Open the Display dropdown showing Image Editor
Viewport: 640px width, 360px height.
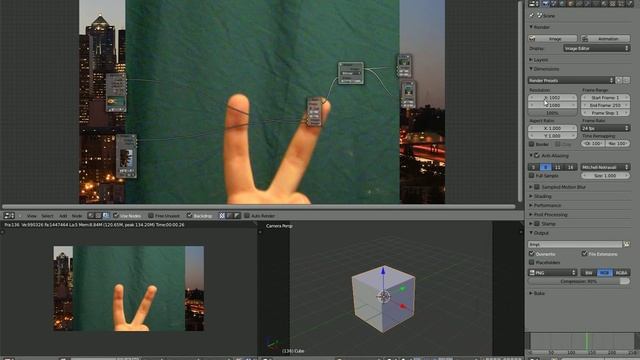click(x=596, y=48)
